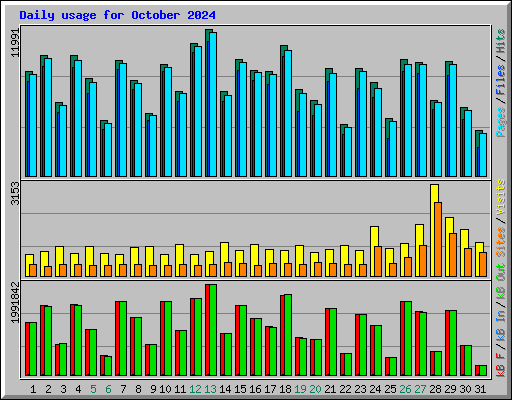Screen dimensions: 512x400
Task: Click the 'Hits' legend label
Action: pyautogui.click(x=501, y=42)
